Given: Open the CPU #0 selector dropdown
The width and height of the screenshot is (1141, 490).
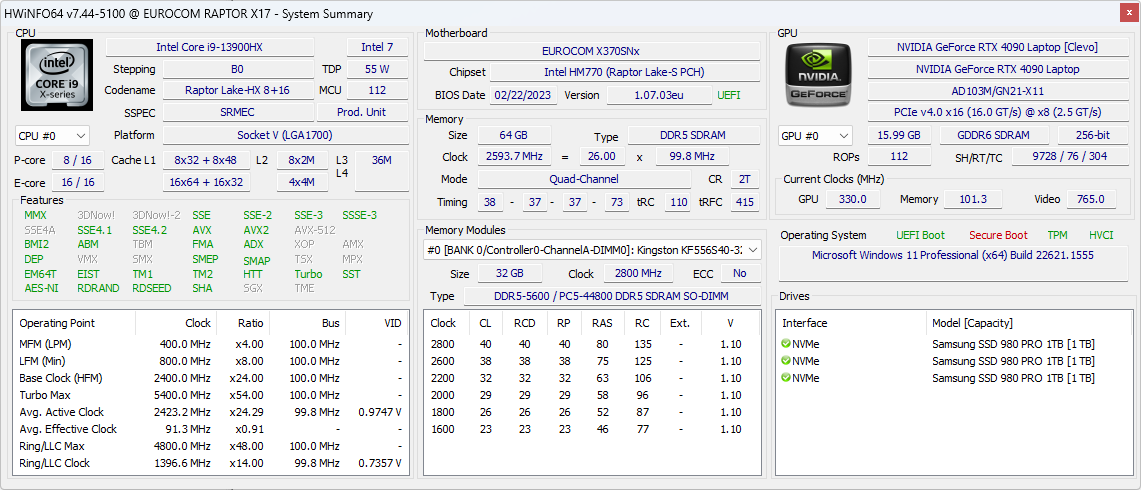Looking at the screenshot, I should (x=52, y=135).
